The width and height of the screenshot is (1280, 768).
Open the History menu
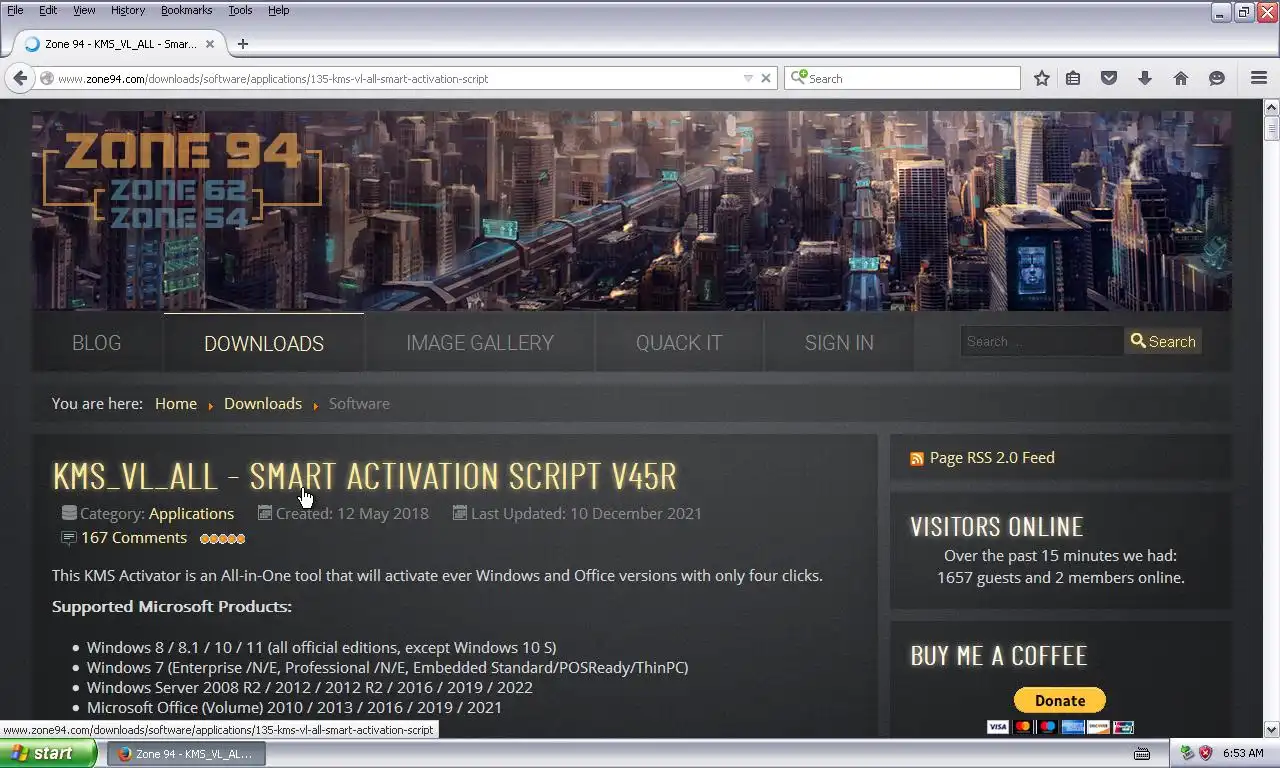(x=128, y=10)
